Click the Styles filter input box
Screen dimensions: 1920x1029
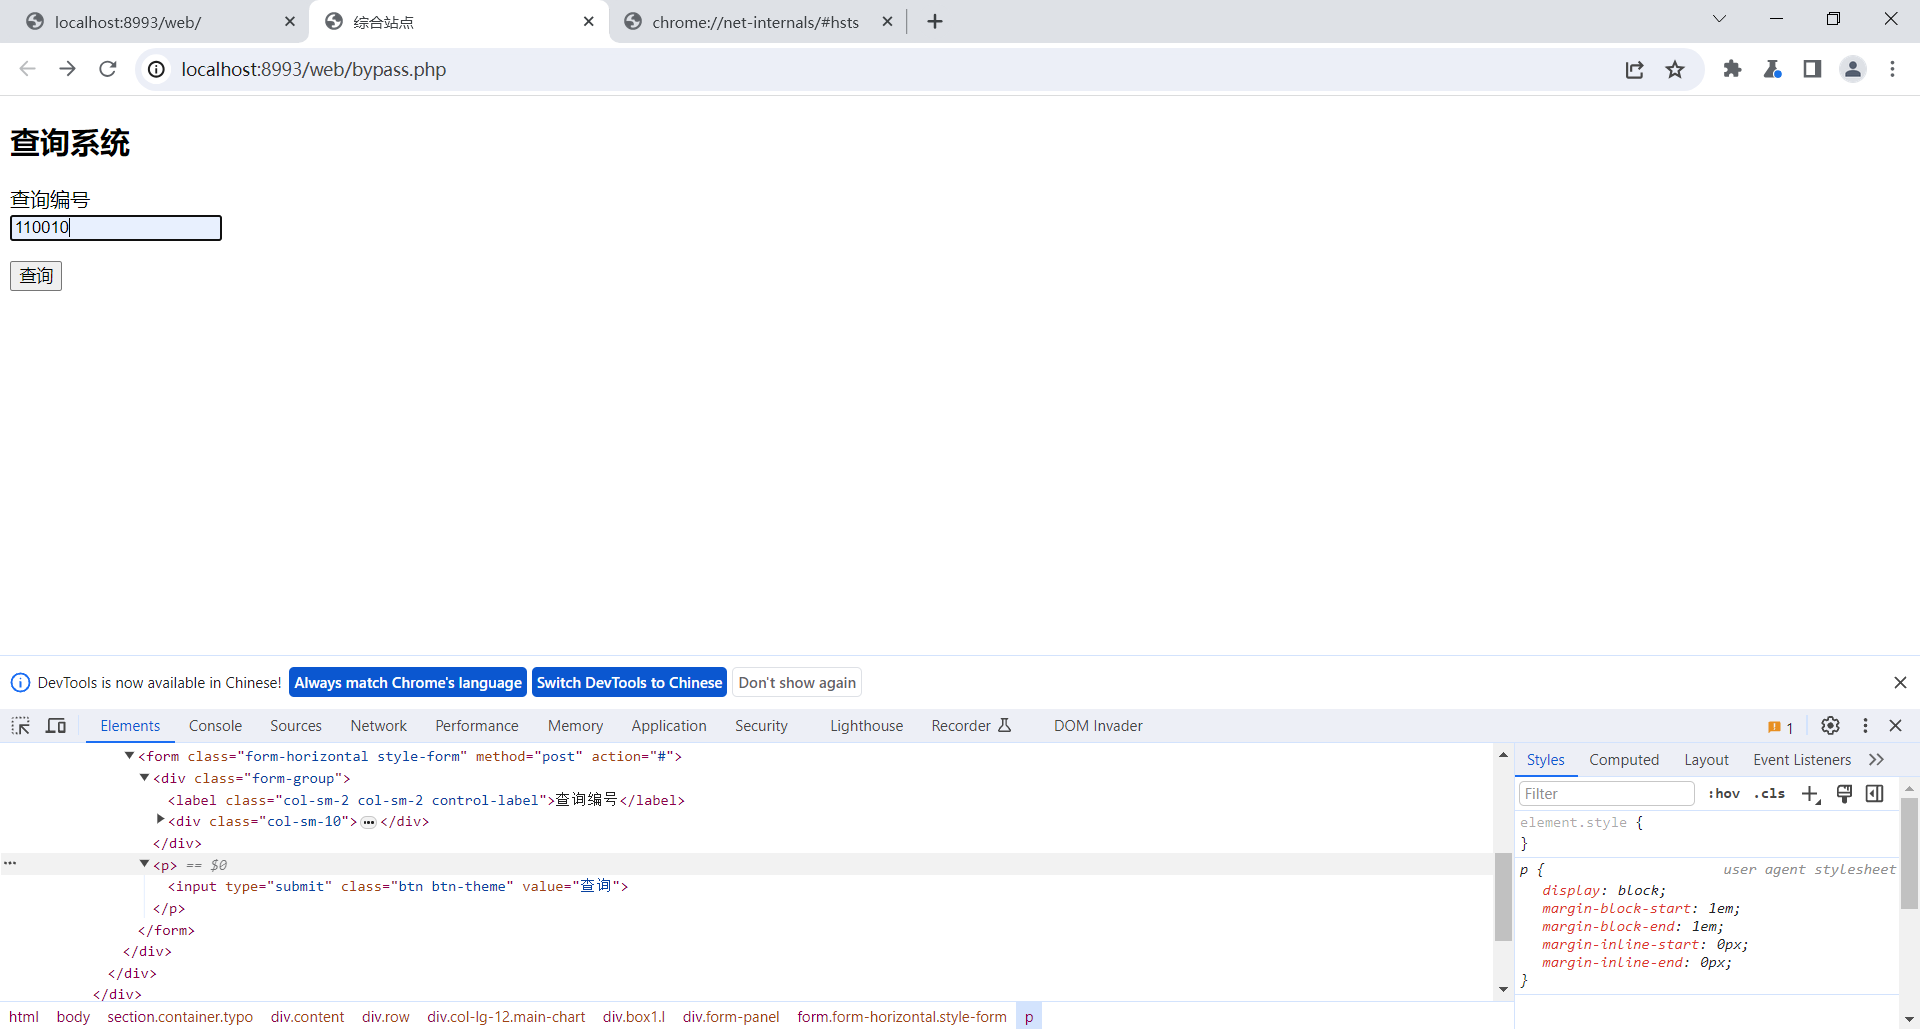click(1605, 794)
